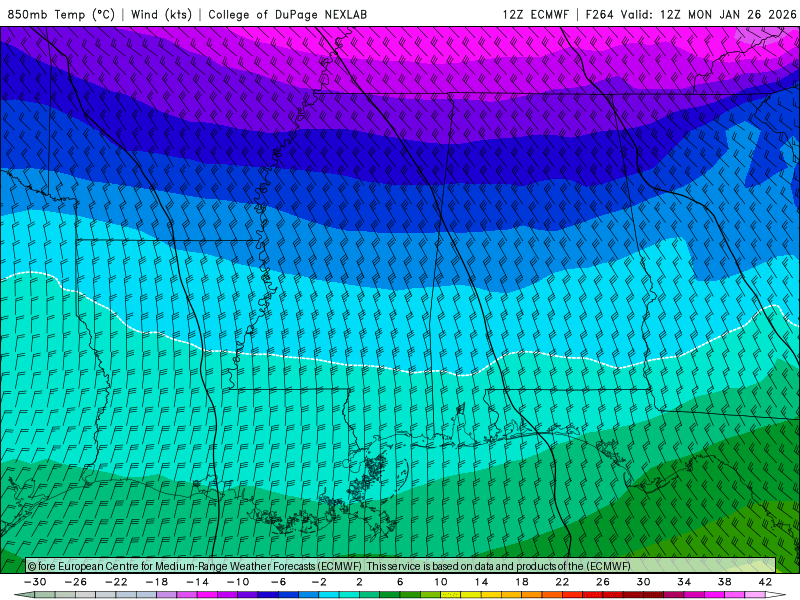Select "College of DuPage NEXLAB" header text
This screenshot has width=800, height=600.
pyautogui.click(x=287, y=14)
